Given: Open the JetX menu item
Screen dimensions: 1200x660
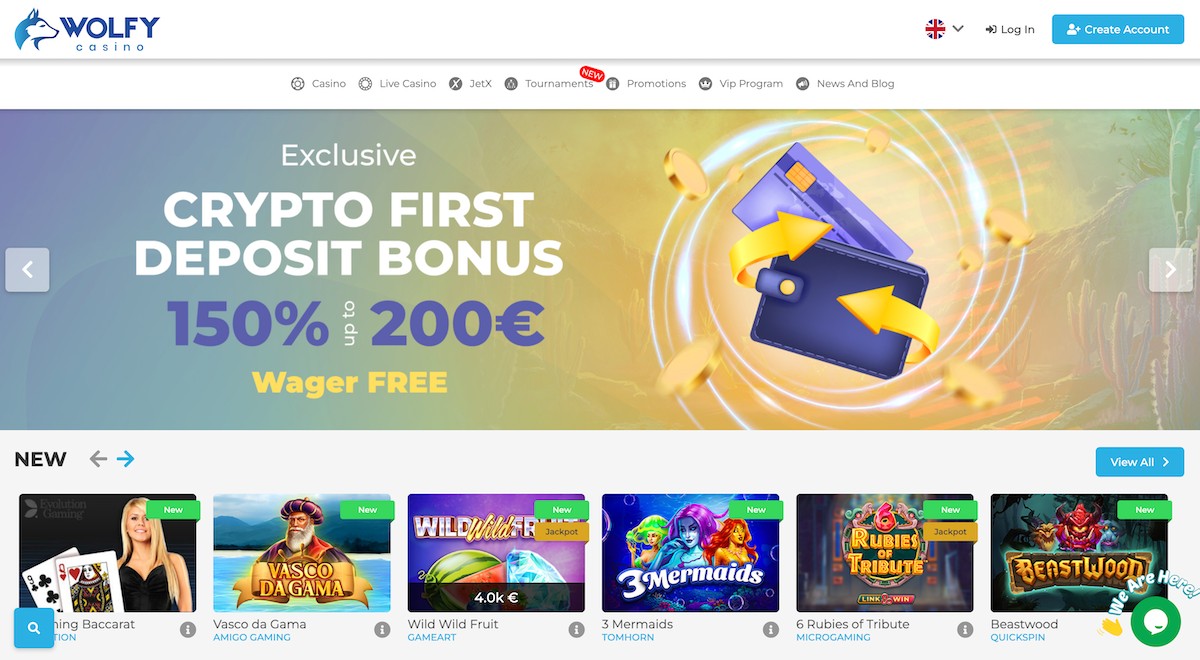Looking at the screenshot, I should click(x=470, y=84).
